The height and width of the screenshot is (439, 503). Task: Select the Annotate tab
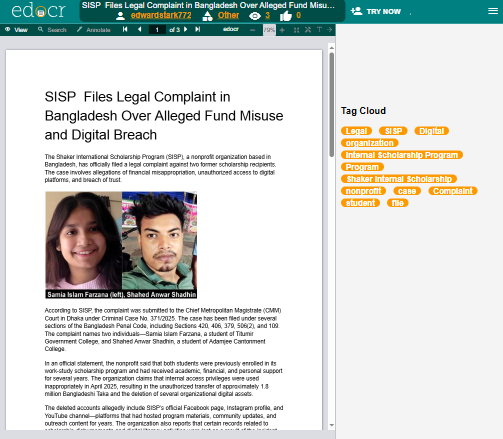coord(94,30)
